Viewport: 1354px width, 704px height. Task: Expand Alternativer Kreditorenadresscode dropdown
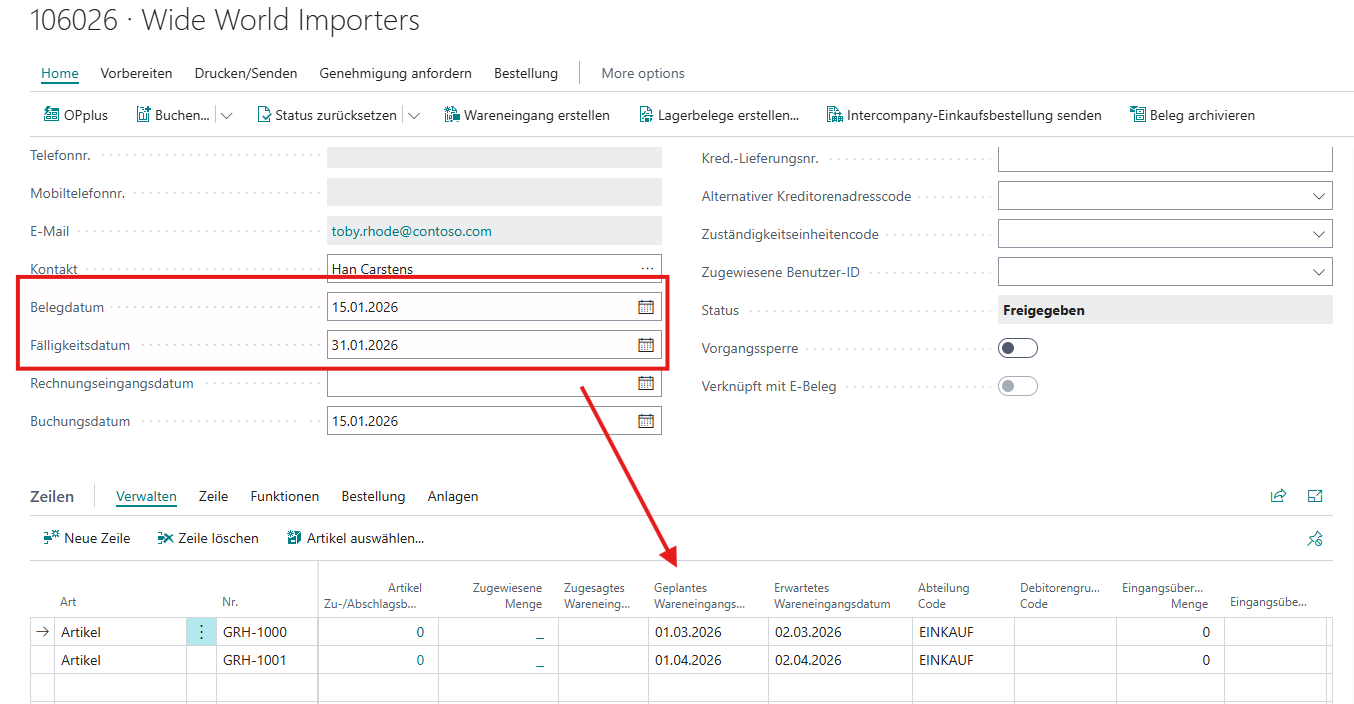(x=1318, y=196)
